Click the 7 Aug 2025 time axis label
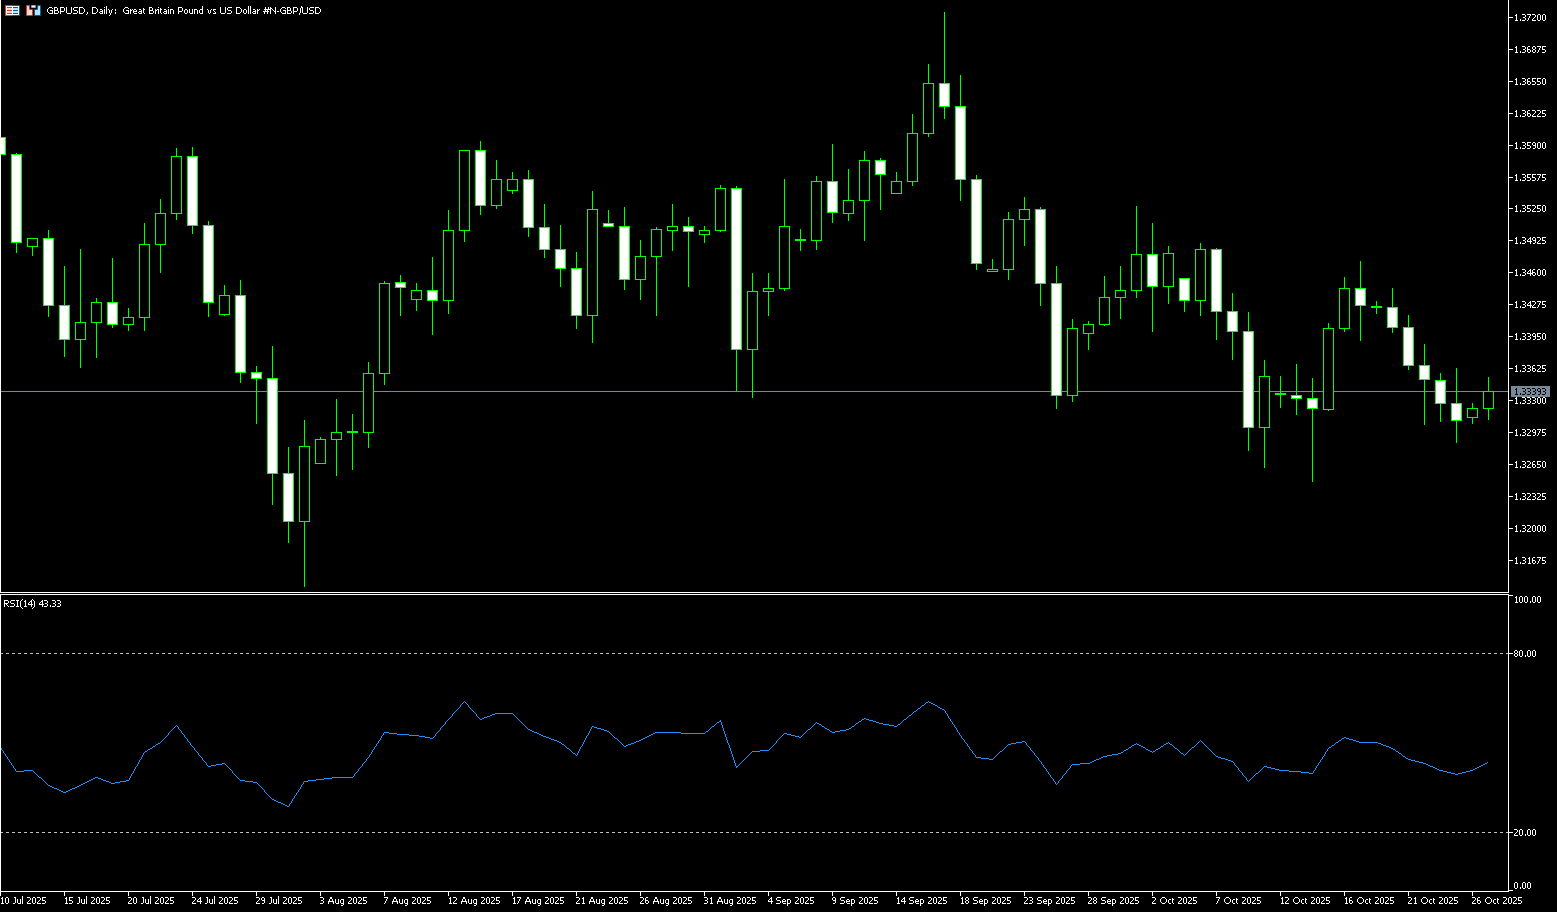The width and height of the screenshot is (1557, 912). (407, 900)
